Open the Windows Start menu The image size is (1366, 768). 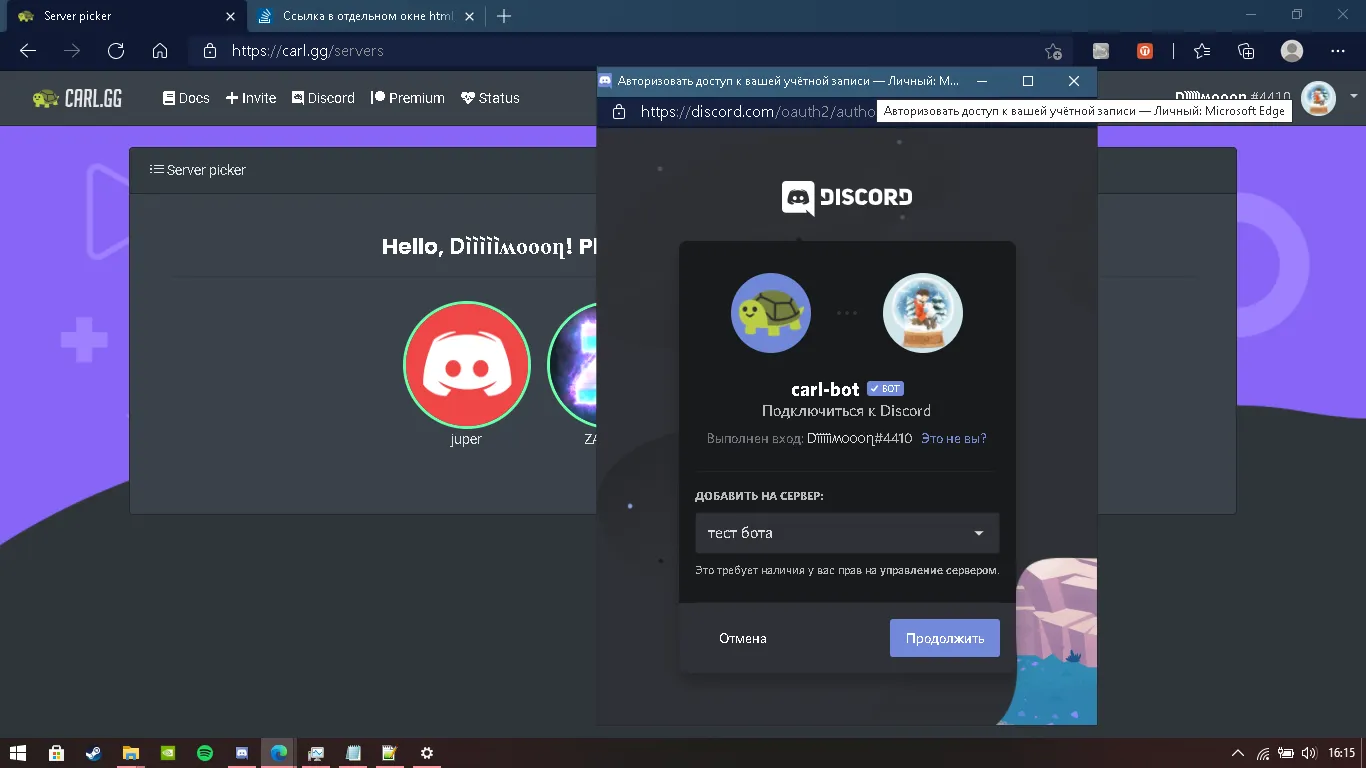click(x=18, y=753)
